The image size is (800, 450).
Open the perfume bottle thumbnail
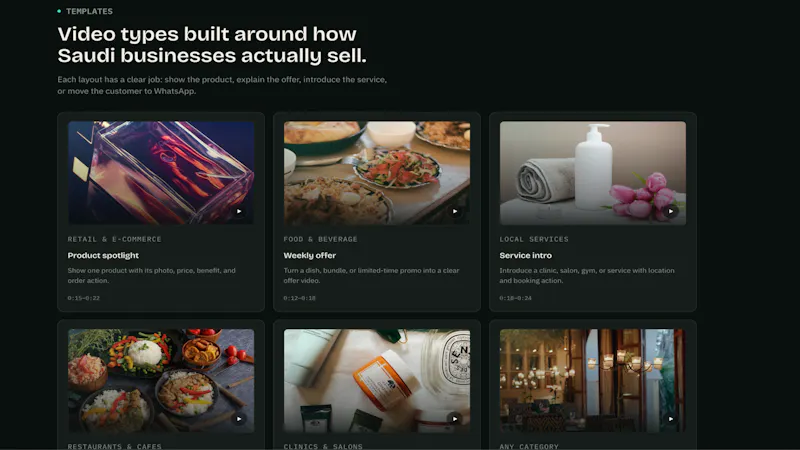click(x=161, y=172)
